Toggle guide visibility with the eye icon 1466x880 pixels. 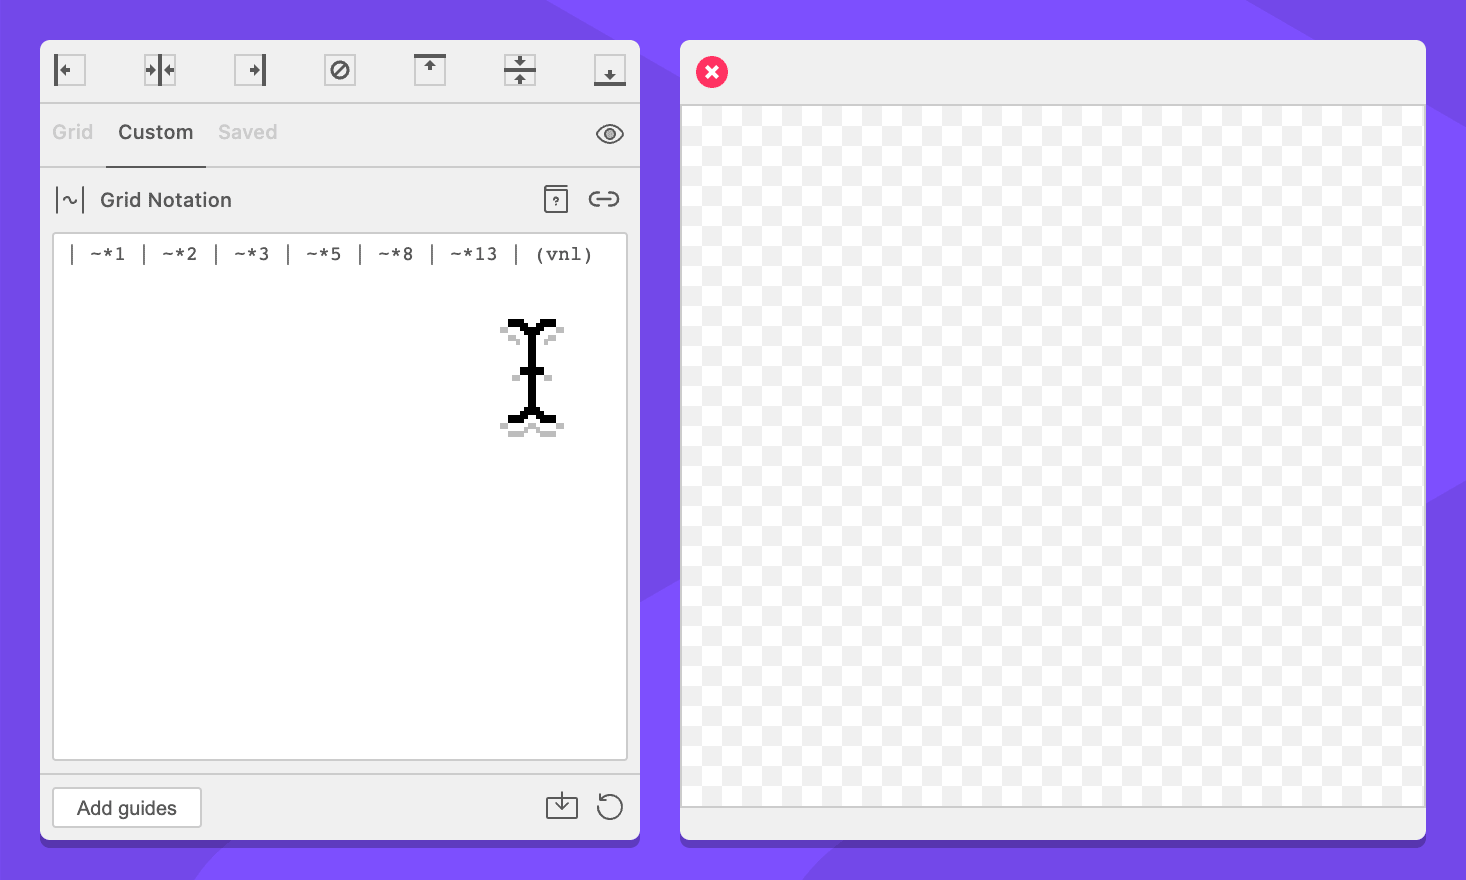coord(609,134)
